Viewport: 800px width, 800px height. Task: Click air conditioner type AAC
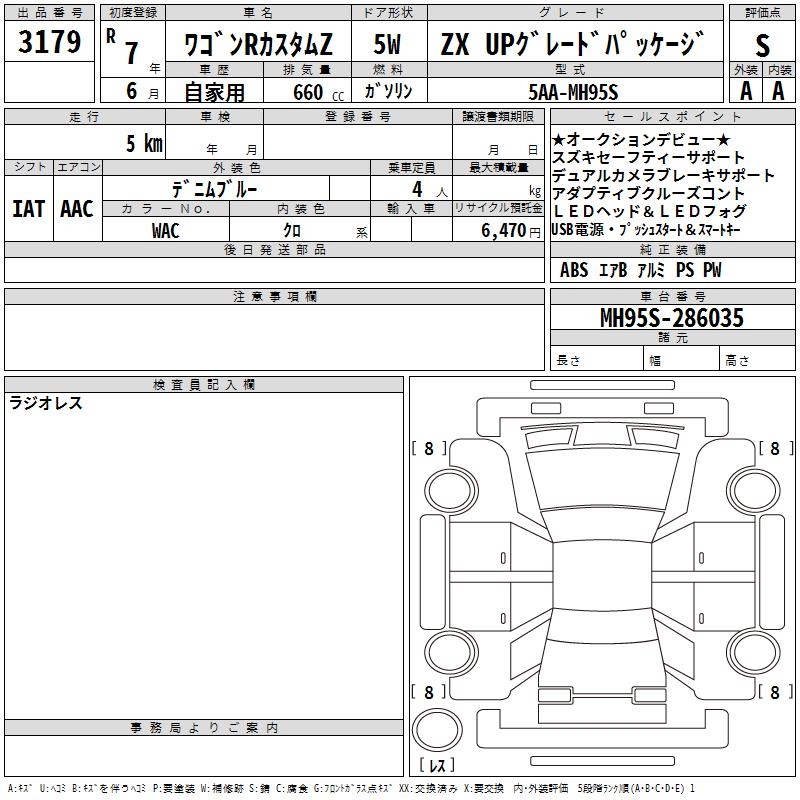[x=77, y=209]
